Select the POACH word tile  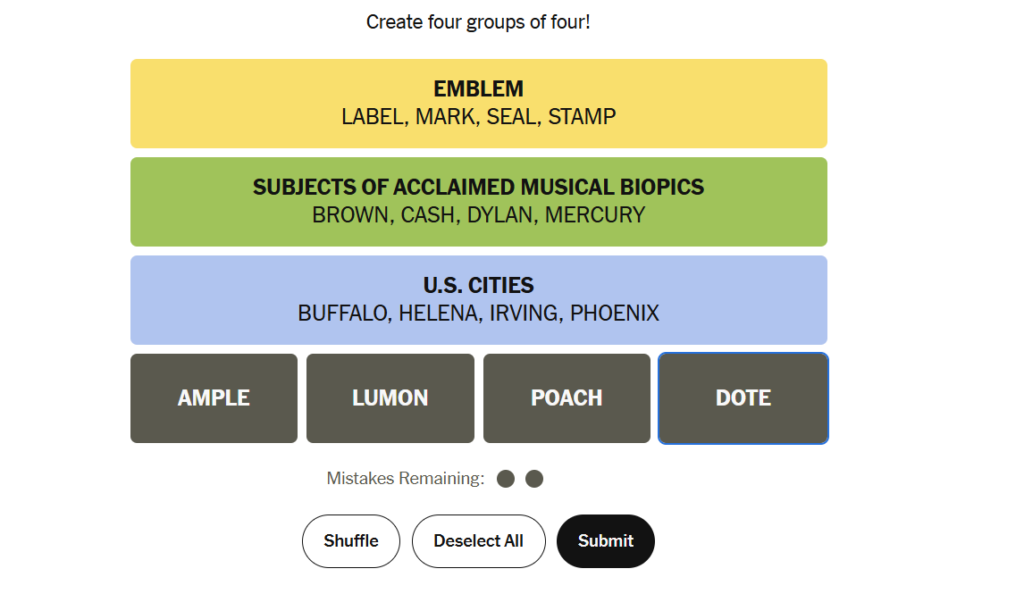click(x=566, y=398)
